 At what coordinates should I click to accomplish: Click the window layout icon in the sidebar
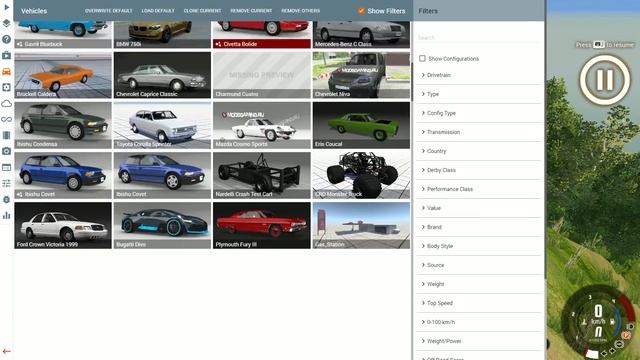(x=7, y=167)
